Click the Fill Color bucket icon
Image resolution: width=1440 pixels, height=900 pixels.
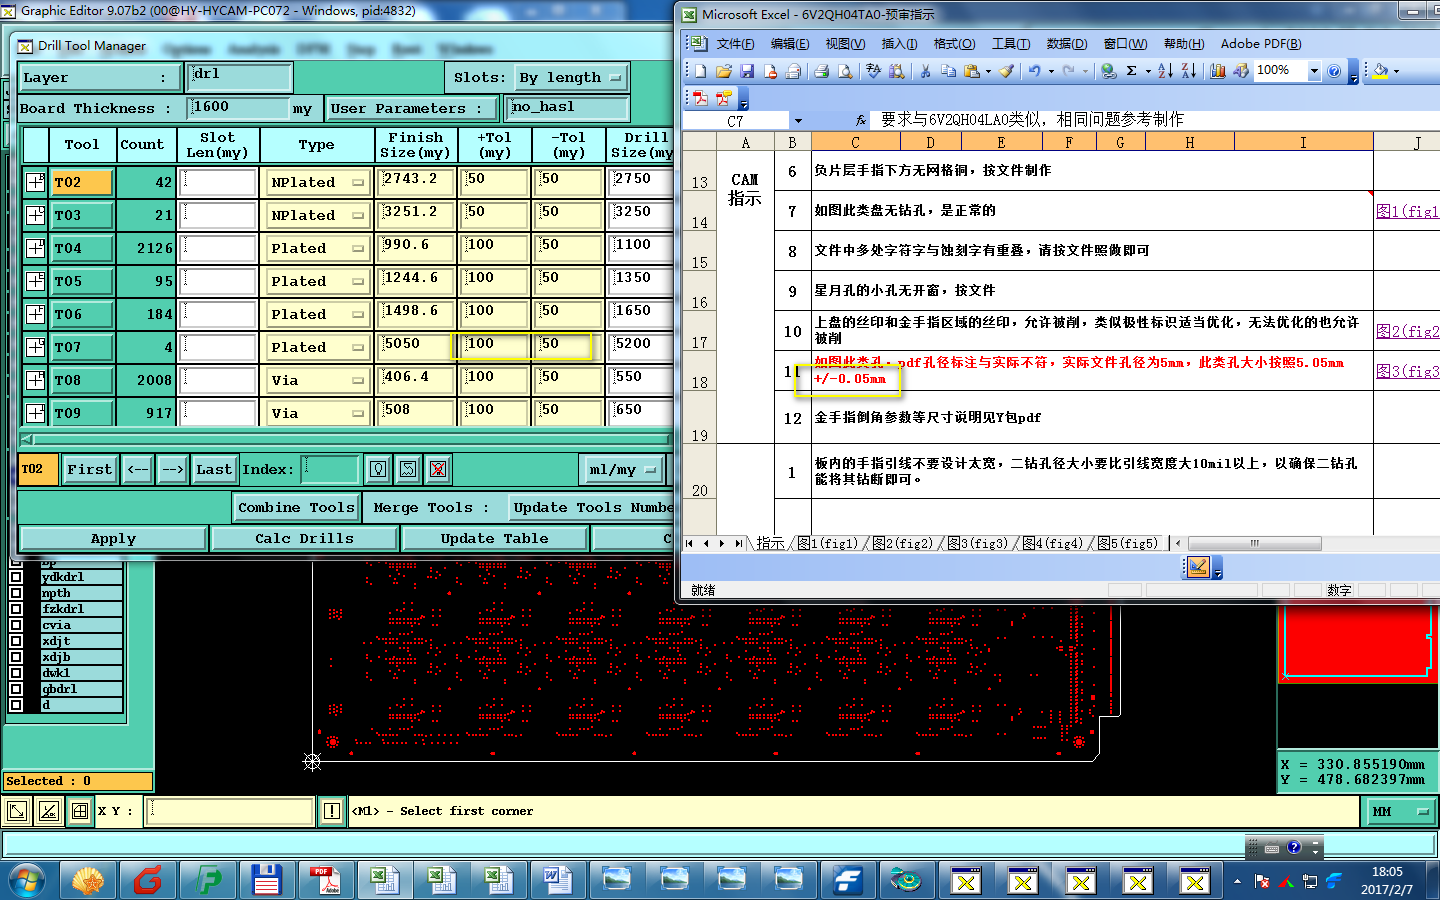point(1380,71)
